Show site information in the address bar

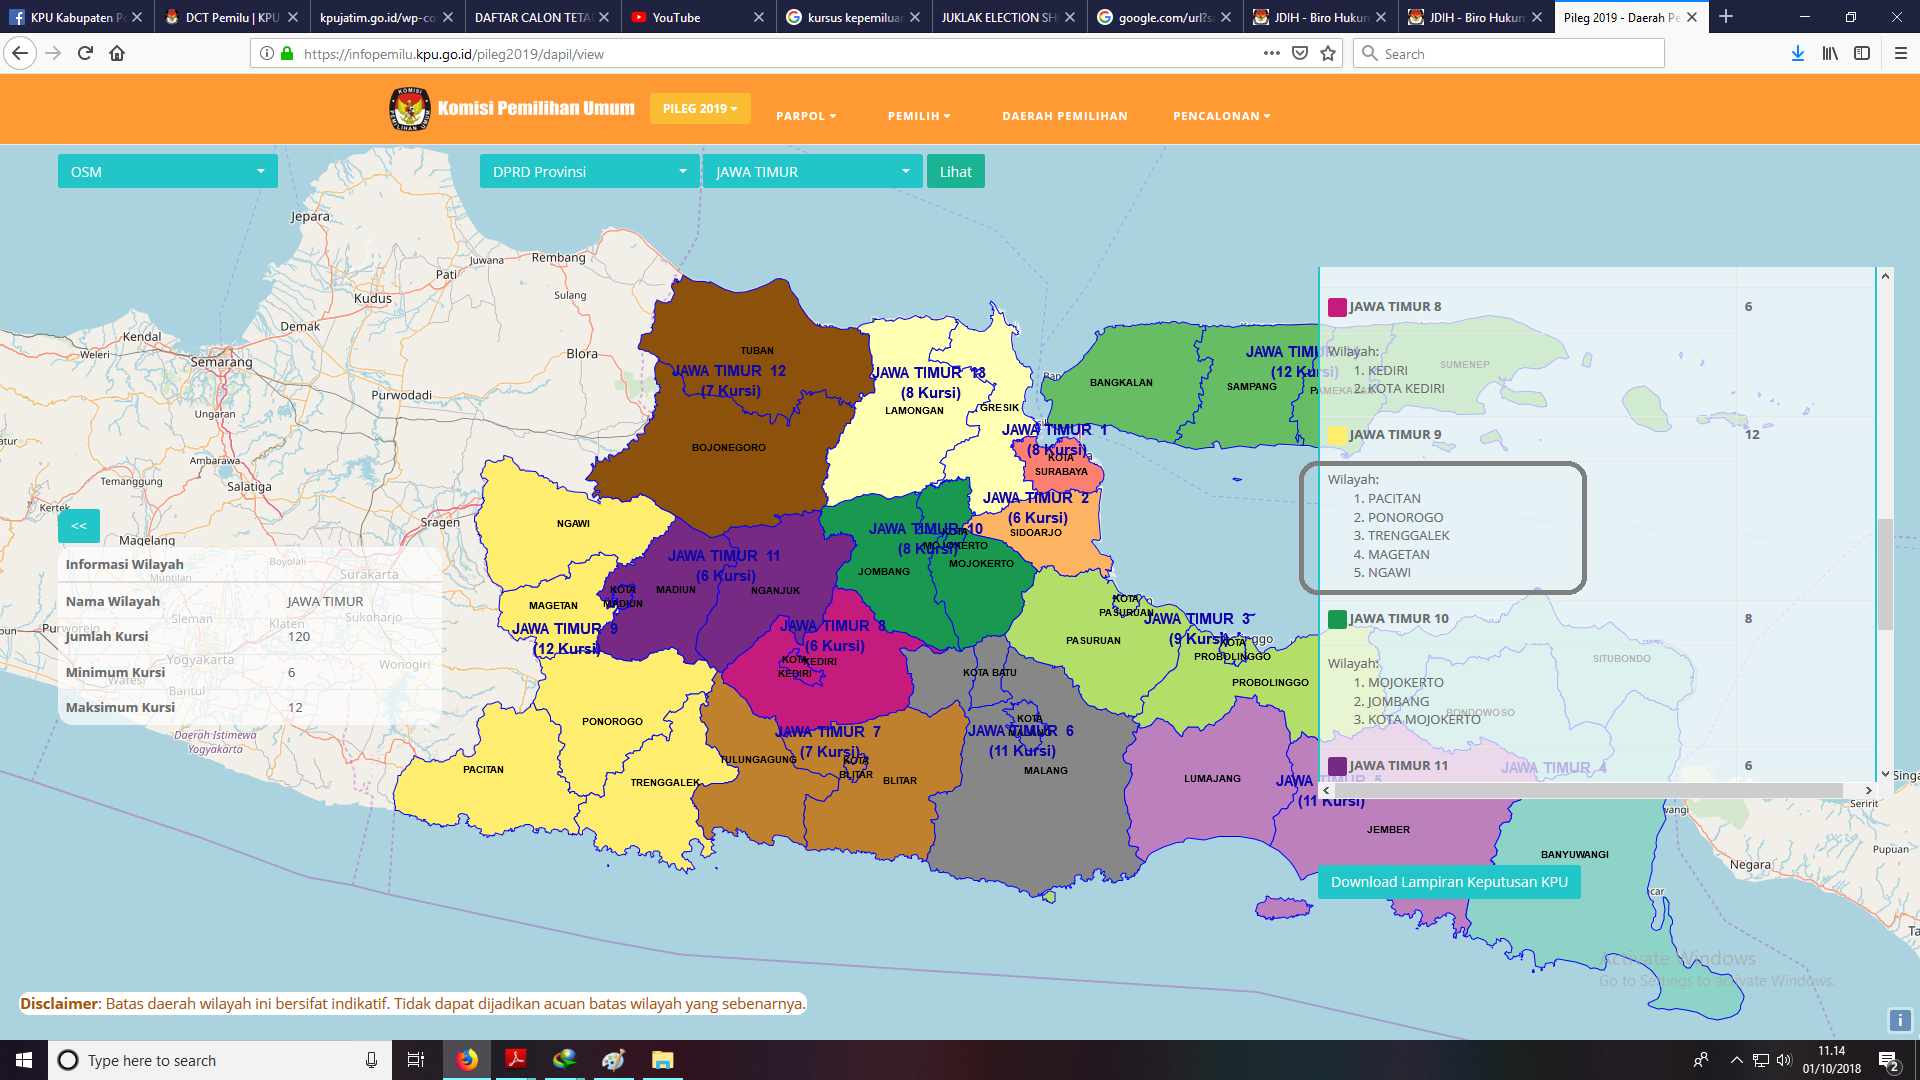(x=267, y=54)
